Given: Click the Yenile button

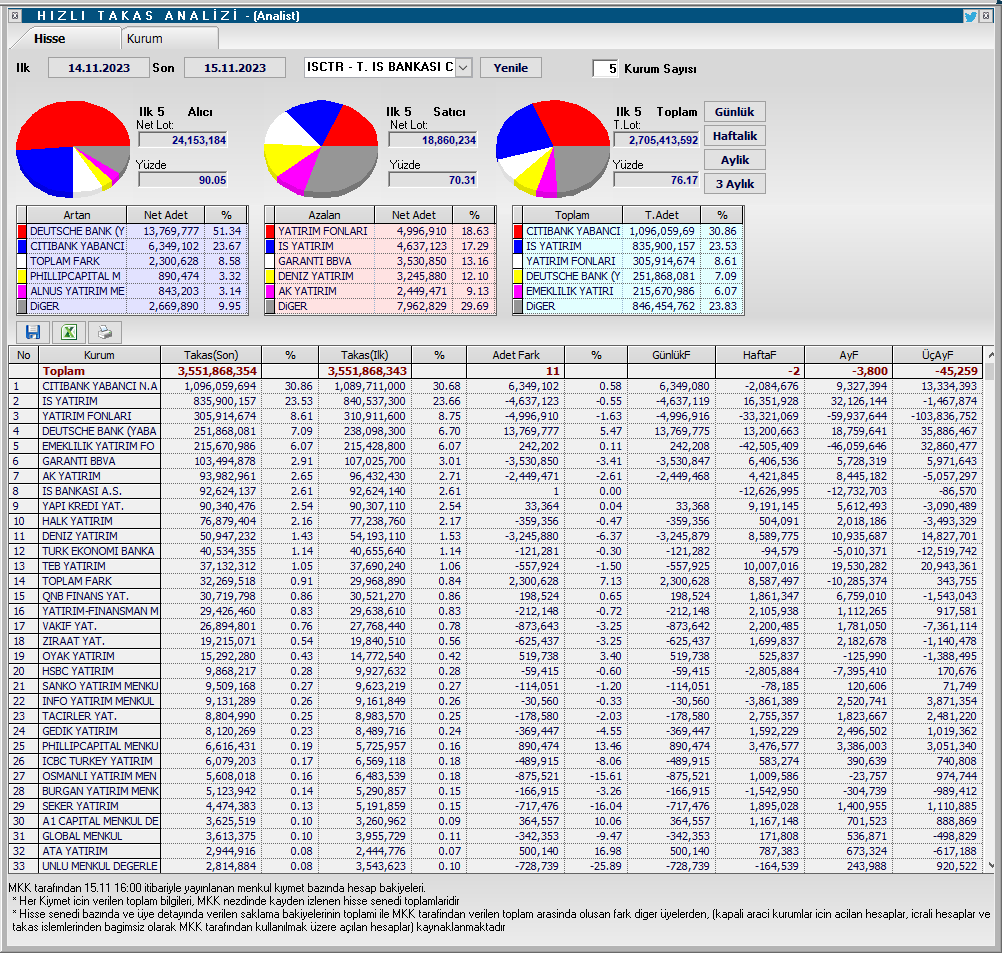Looking at the screenshot, I should pos(511,68).
